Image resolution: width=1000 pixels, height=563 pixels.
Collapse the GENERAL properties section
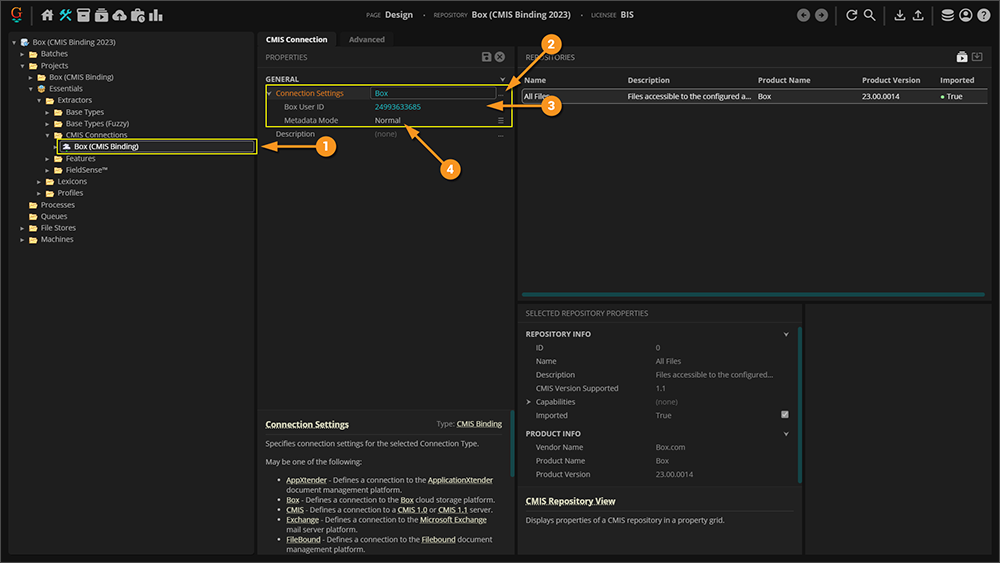(x=502, y=79)
